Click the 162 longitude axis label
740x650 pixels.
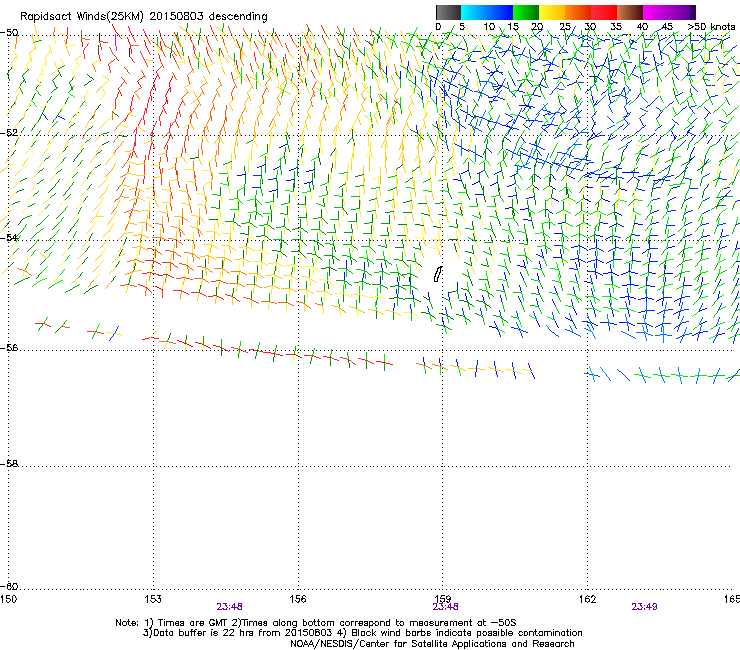click(x=588, y=599)
